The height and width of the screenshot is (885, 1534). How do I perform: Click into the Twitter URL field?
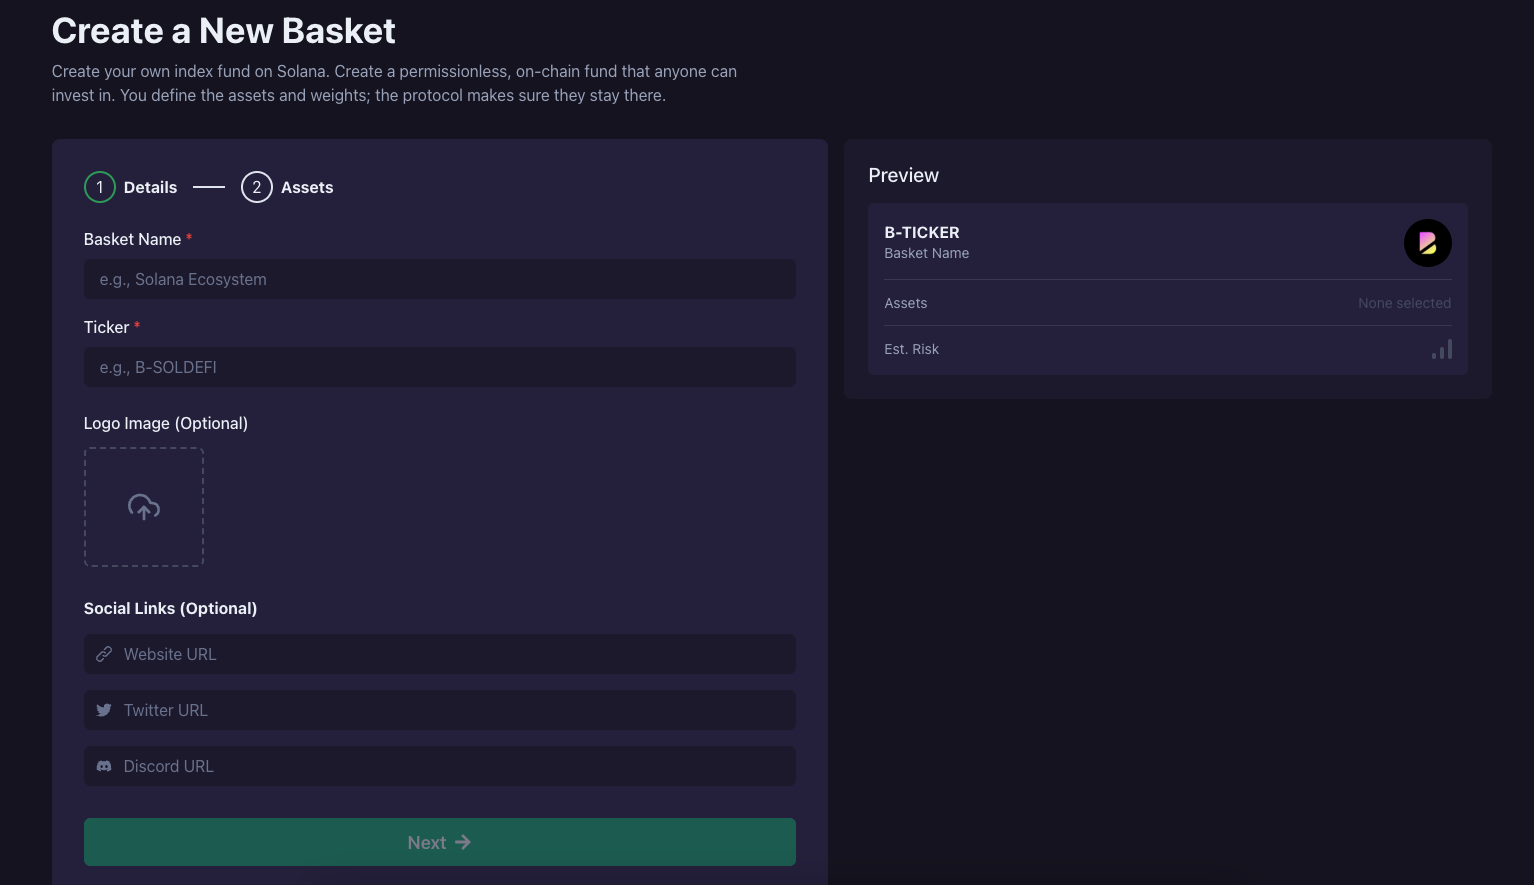pyautogui.click(x=450, y=710)
